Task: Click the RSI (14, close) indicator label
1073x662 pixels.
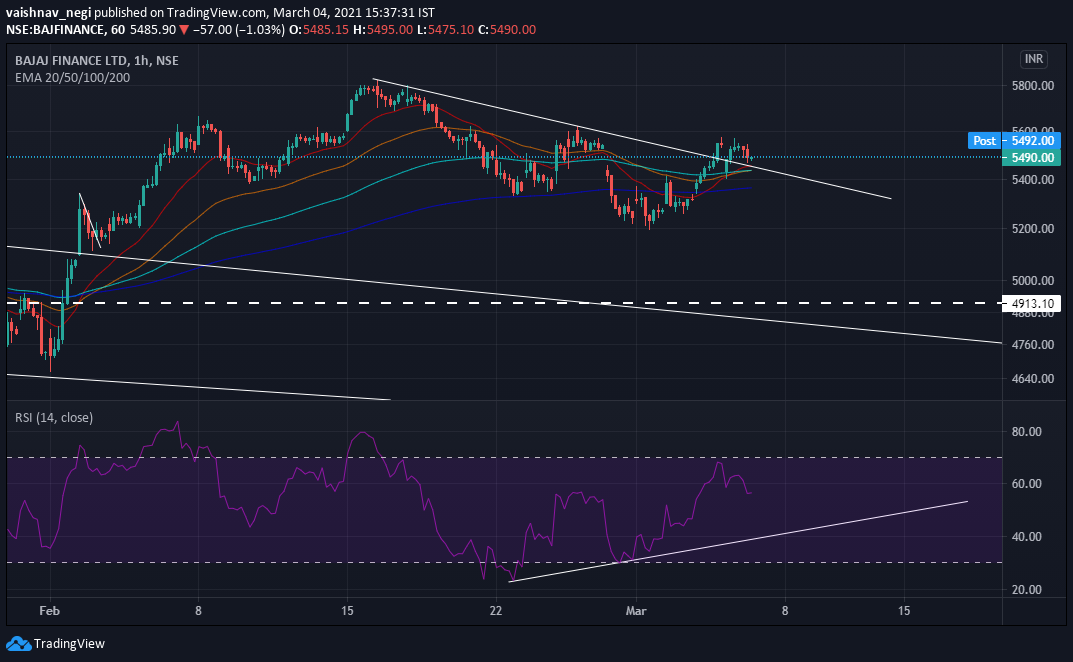Action: coord(54,418)
